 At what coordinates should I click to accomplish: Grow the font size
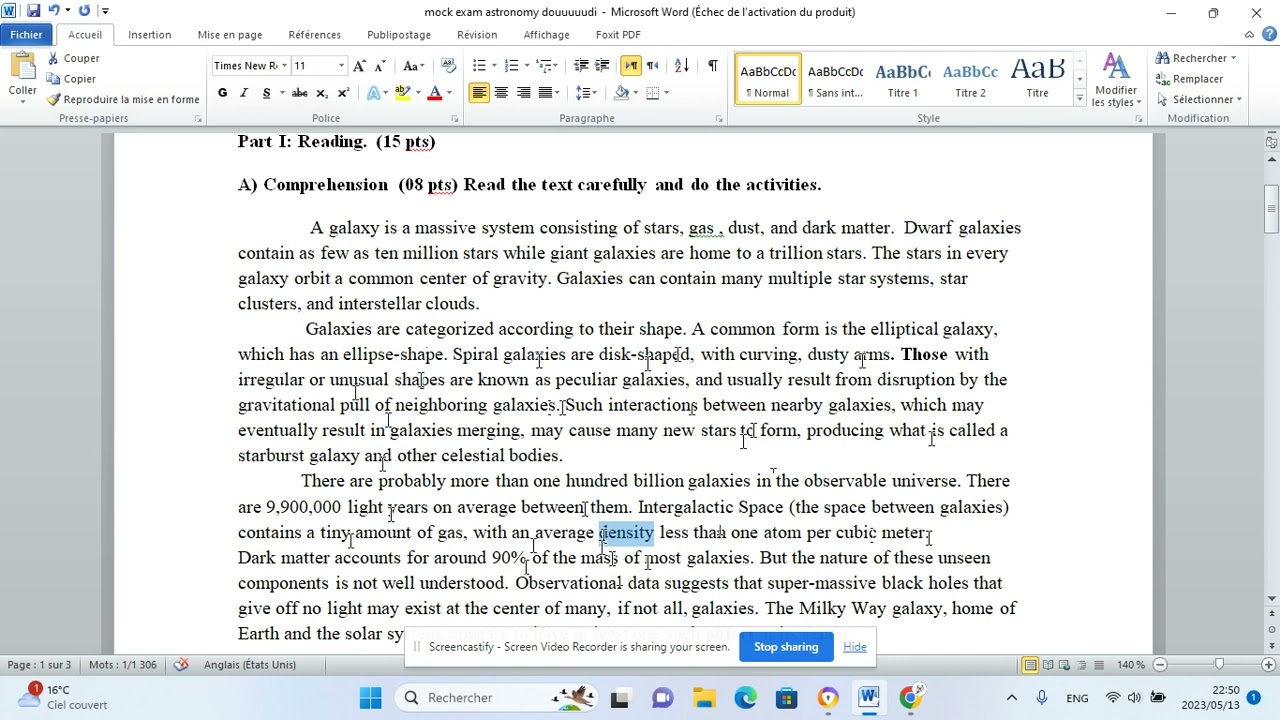[x=360, y=66]
